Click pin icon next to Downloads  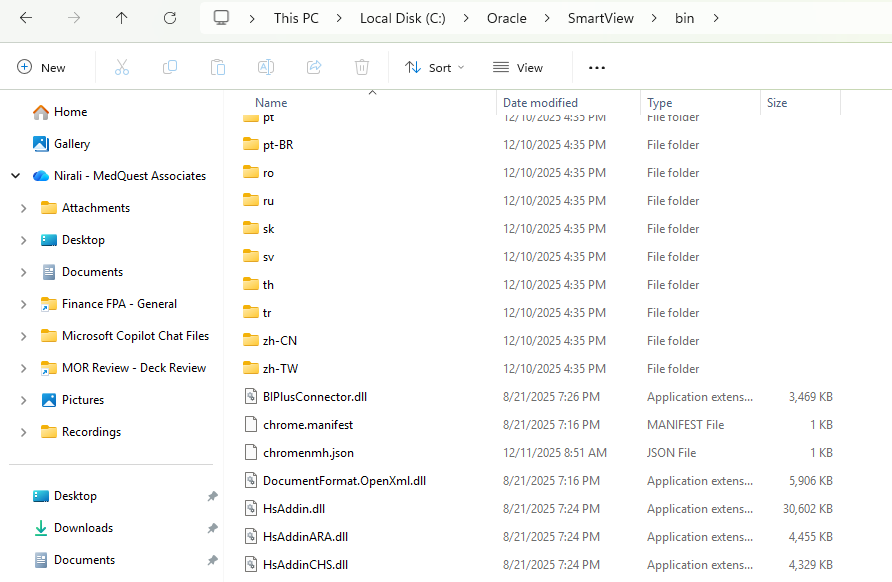212,528
